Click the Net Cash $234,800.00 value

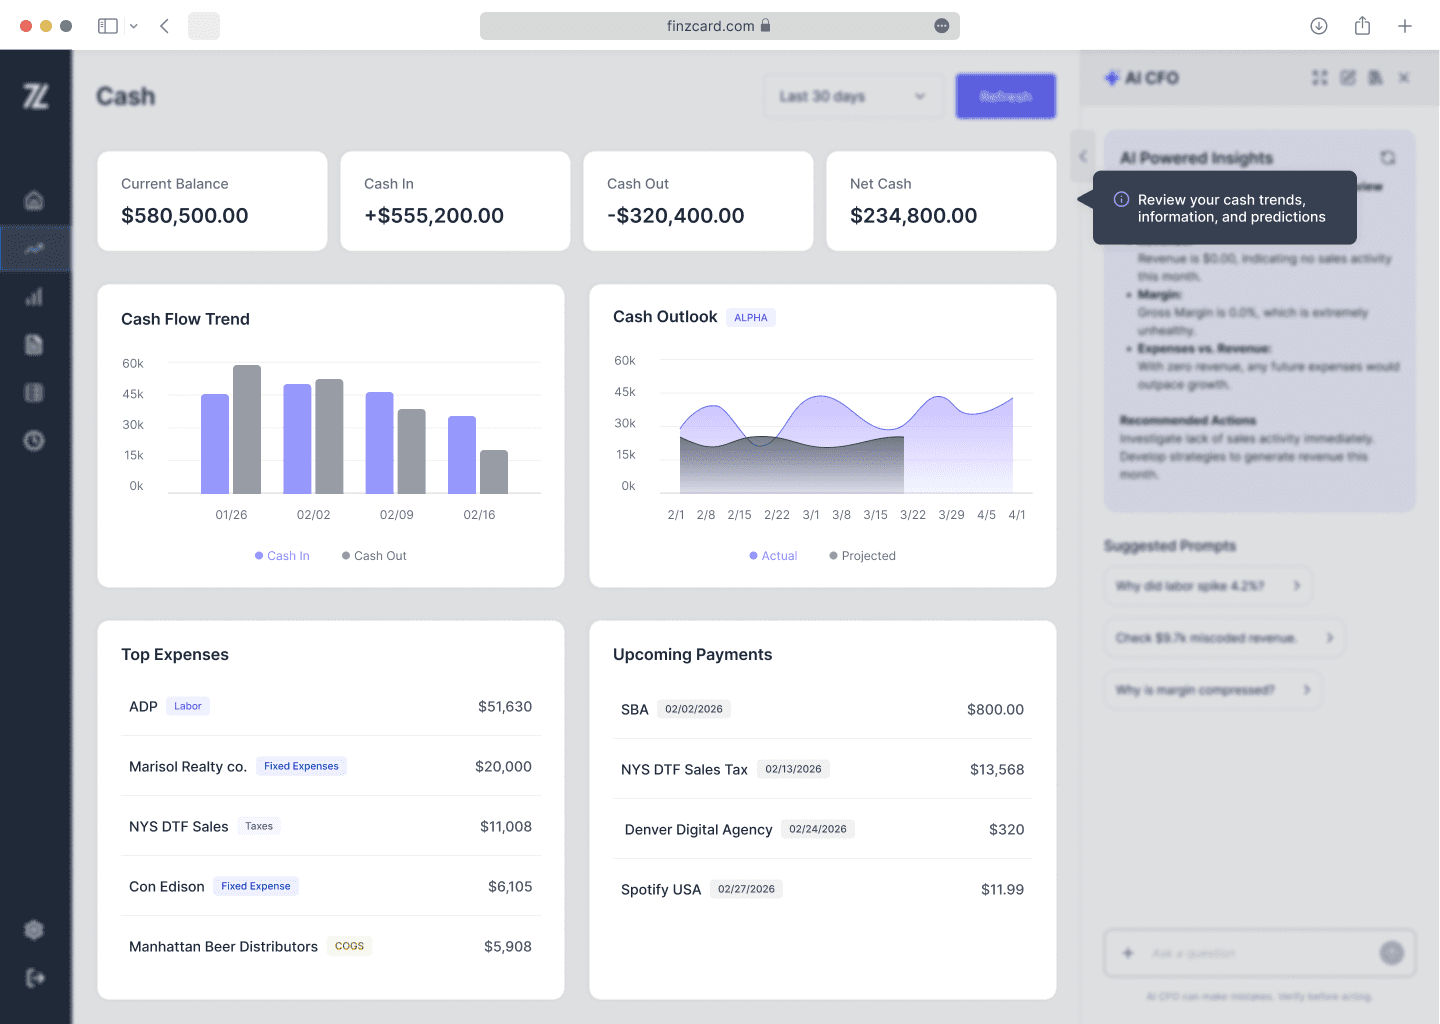914,215
